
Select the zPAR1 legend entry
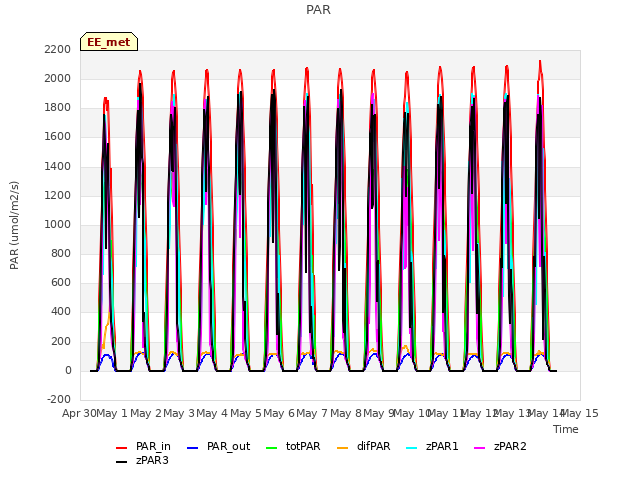click(x=432, y=447)
